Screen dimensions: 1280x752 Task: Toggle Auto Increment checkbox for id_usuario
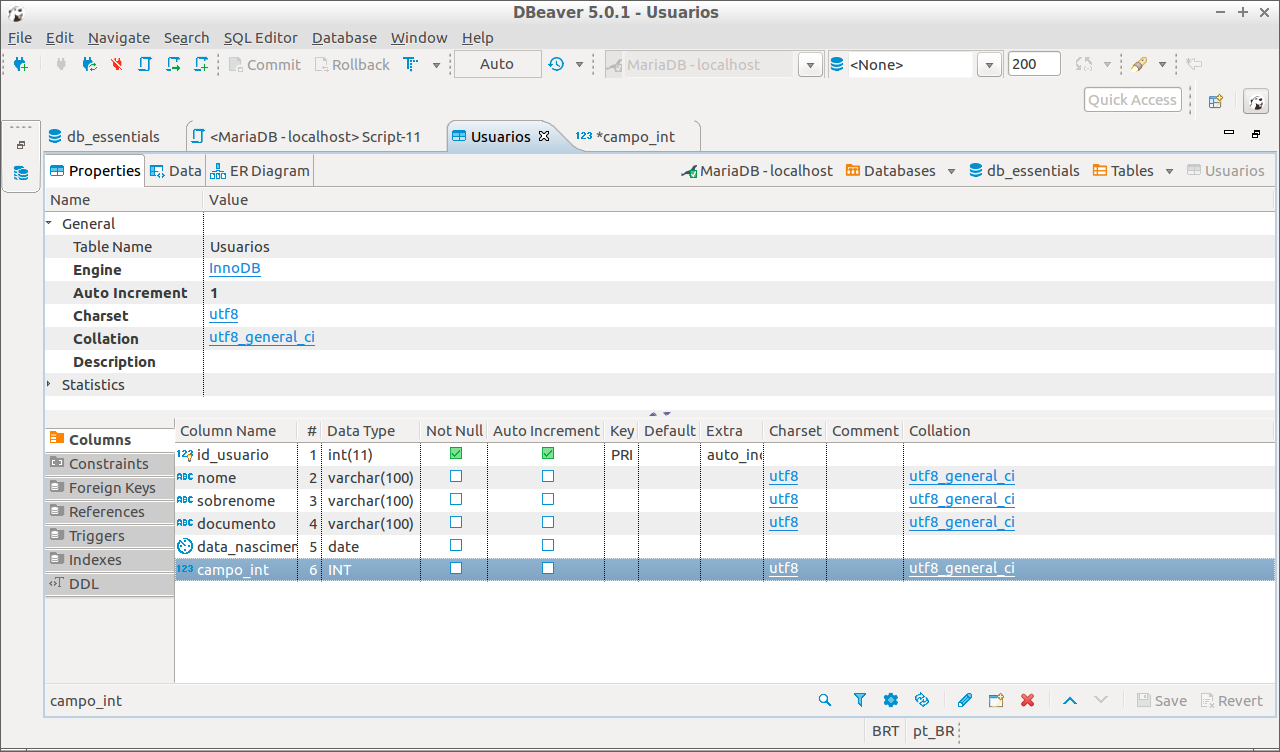pyautogui.click(x=548, y=454)
